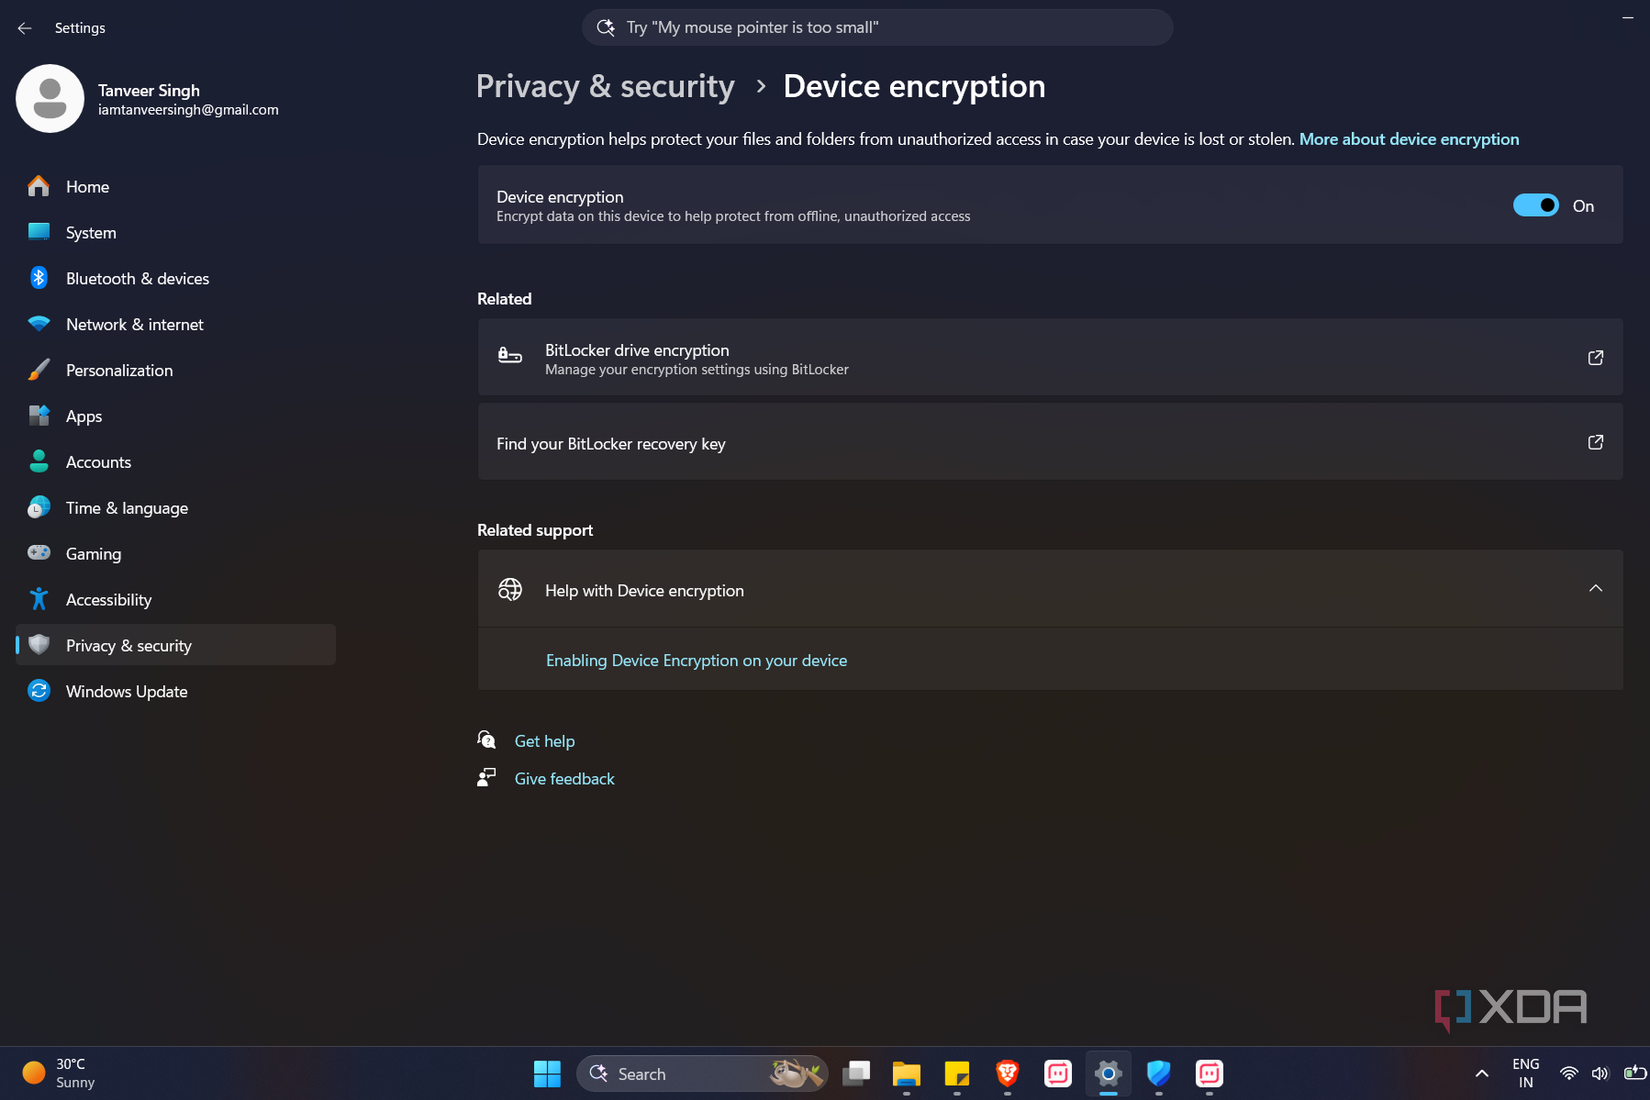This screenshot has height=1100, width=1650.
Task: Select Accessibility in the sidebar
Action: coord(176,600)
